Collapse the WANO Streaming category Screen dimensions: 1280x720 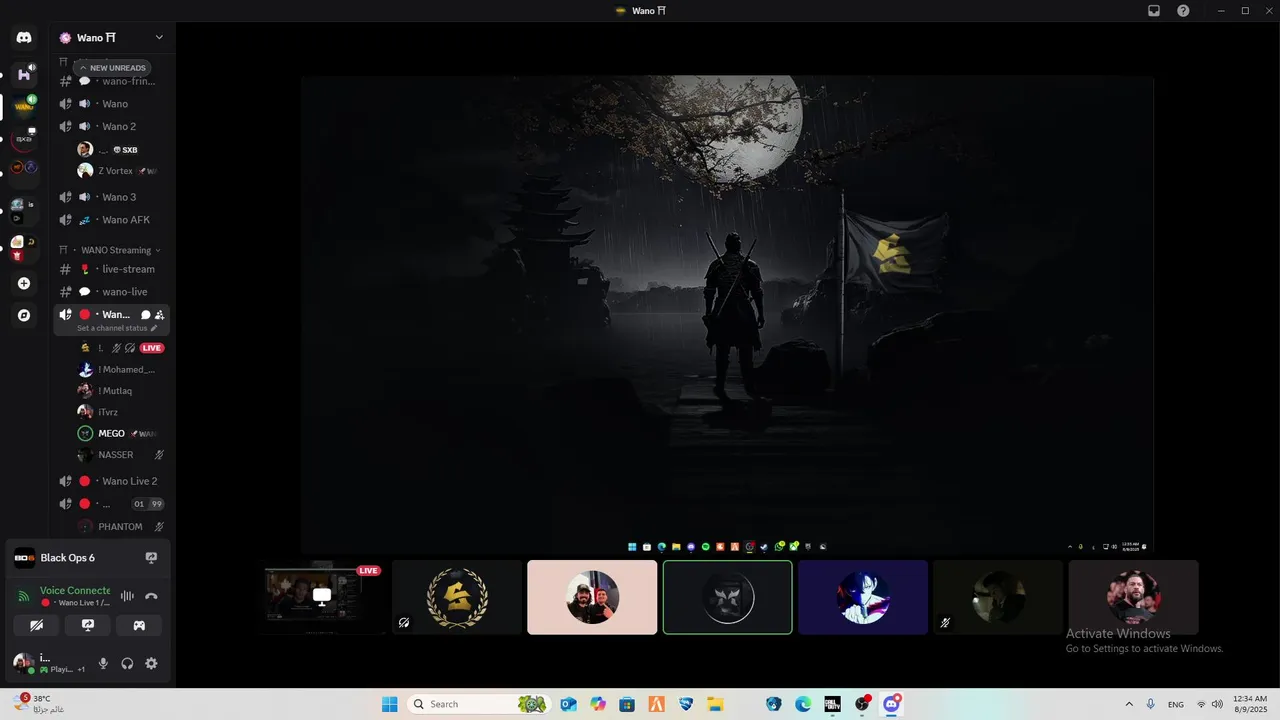pos(116,250)
